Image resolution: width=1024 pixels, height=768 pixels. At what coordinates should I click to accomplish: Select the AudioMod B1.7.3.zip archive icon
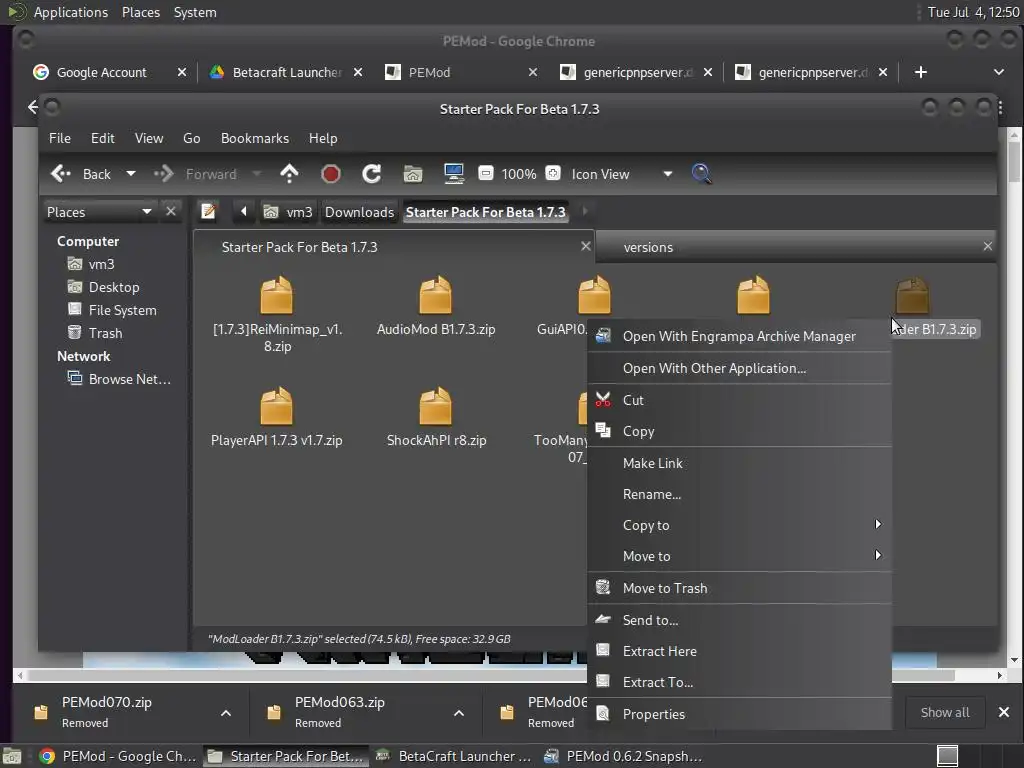(436, 295)
